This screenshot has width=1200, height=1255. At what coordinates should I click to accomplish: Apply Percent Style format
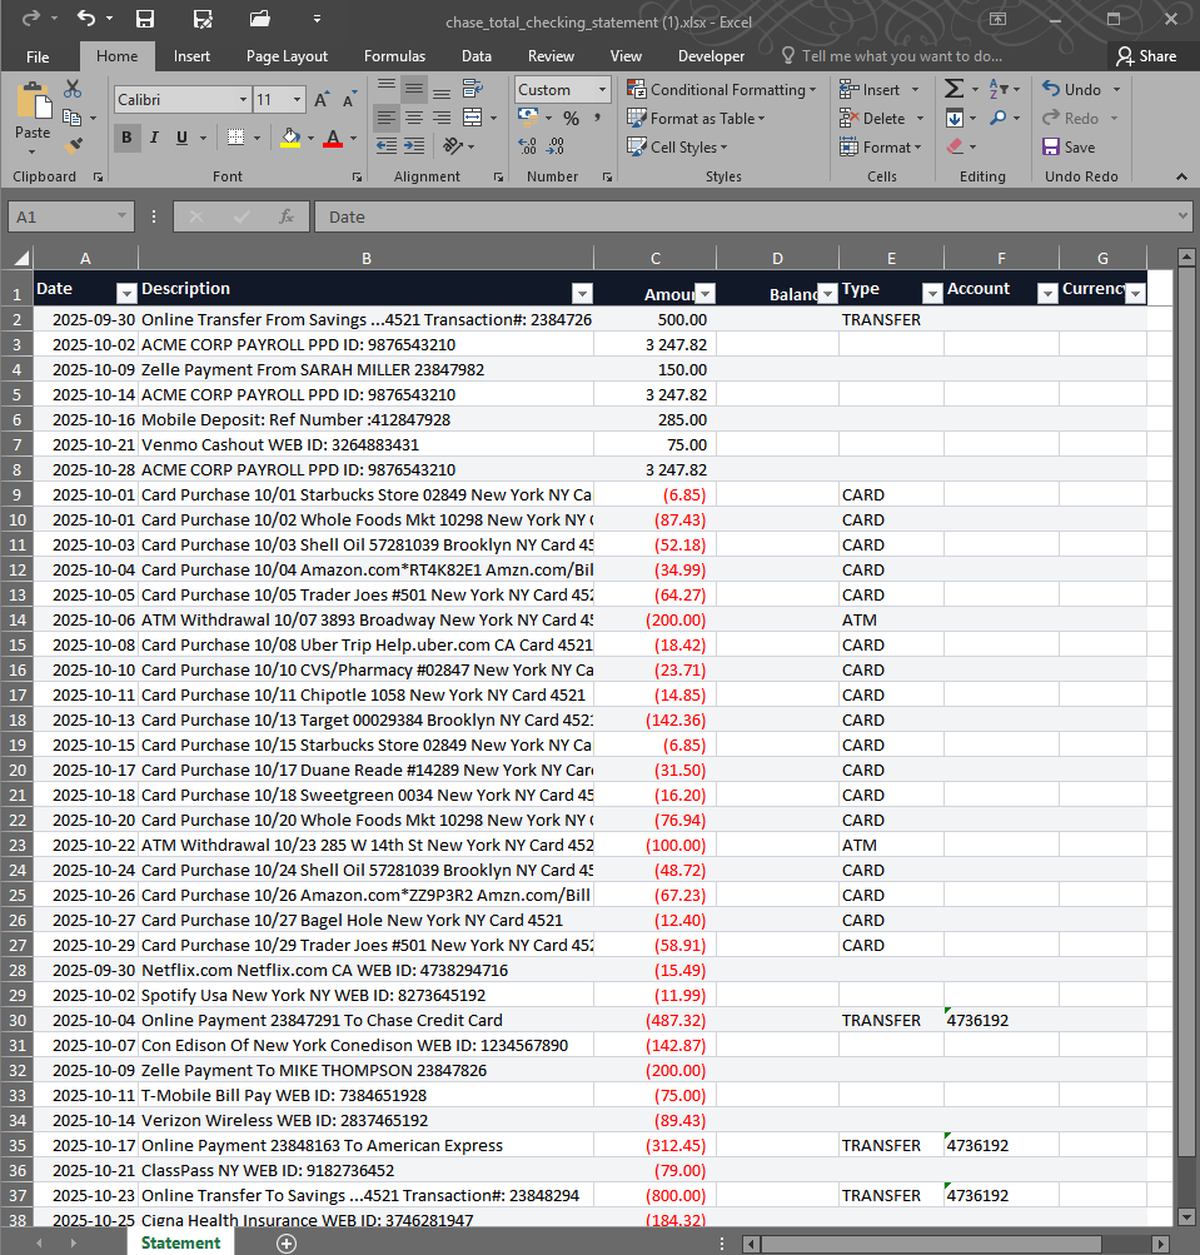(x=571, y=118)
